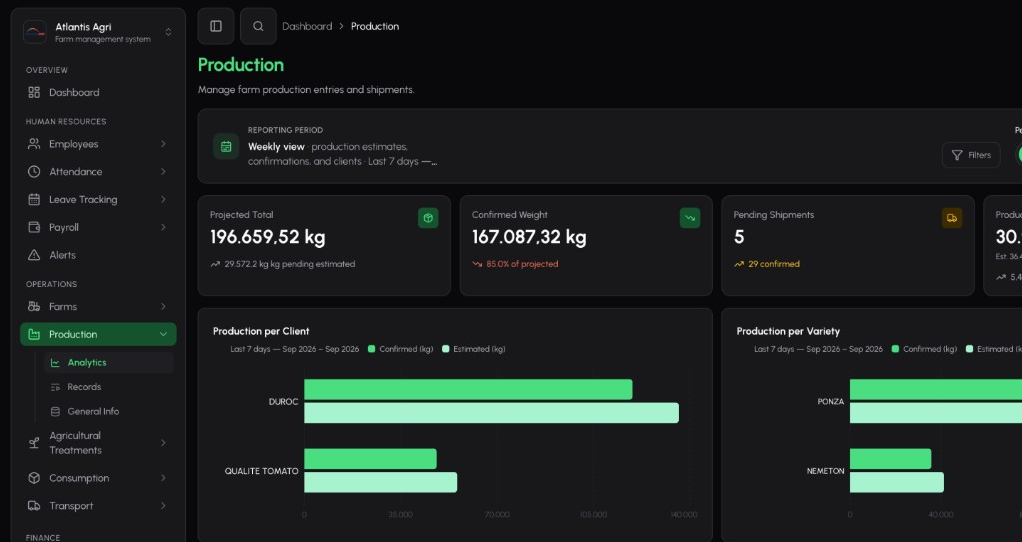Viewport: 1022px width, 542px height.
Task: Open the Payroll sidebar item
Action: tap(98, 227)
